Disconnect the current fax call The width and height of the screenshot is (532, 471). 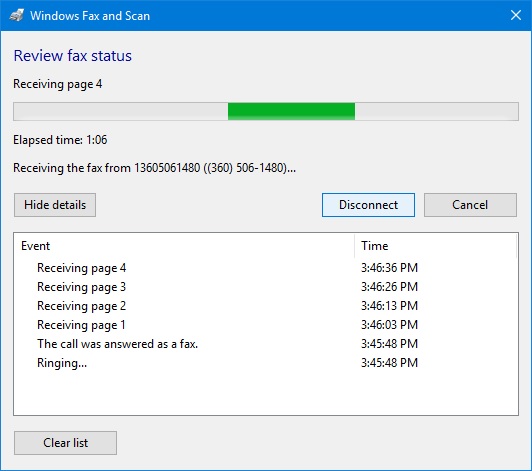368,205
